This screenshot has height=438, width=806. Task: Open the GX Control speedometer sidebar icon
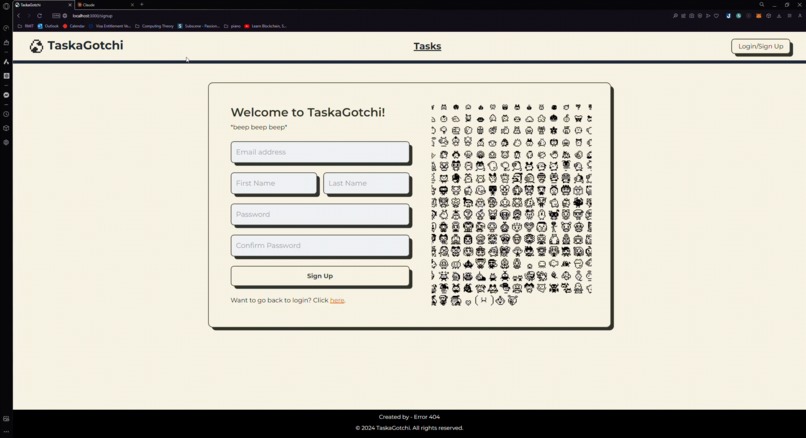point(6,28)
